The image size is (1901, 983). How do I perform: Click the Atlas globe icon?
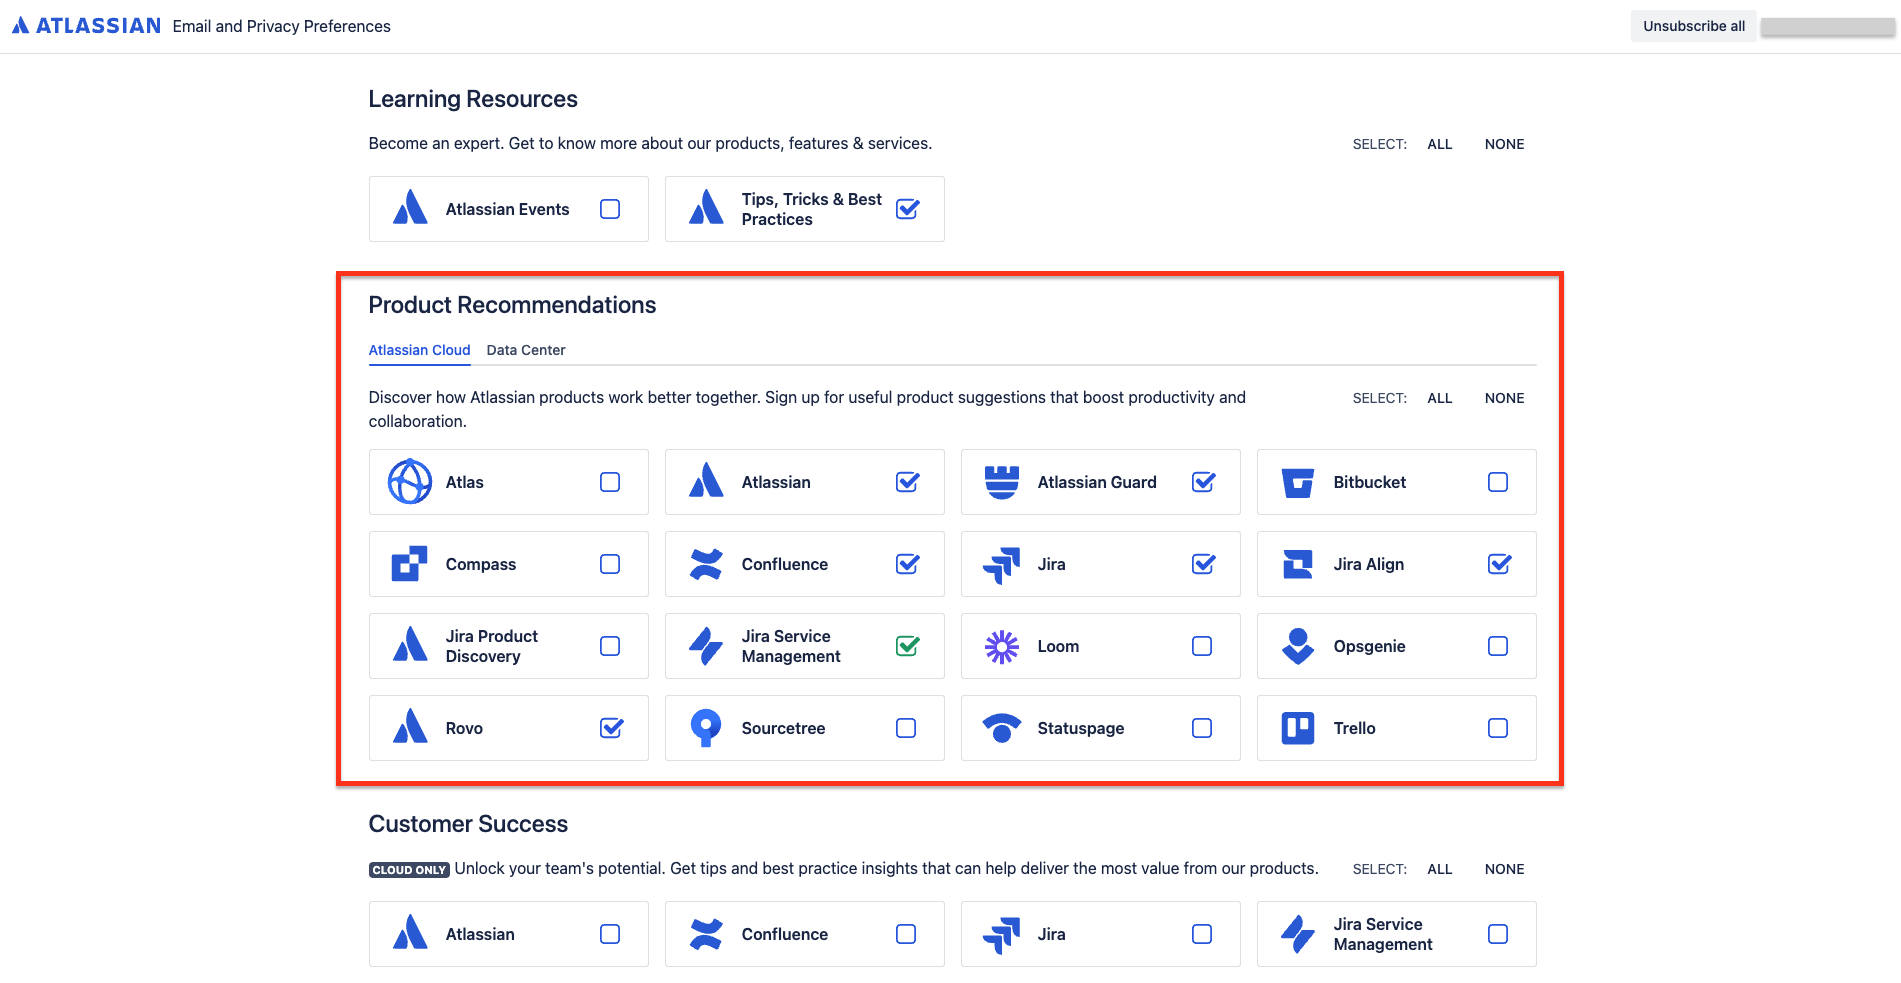(x=410, y=482)
